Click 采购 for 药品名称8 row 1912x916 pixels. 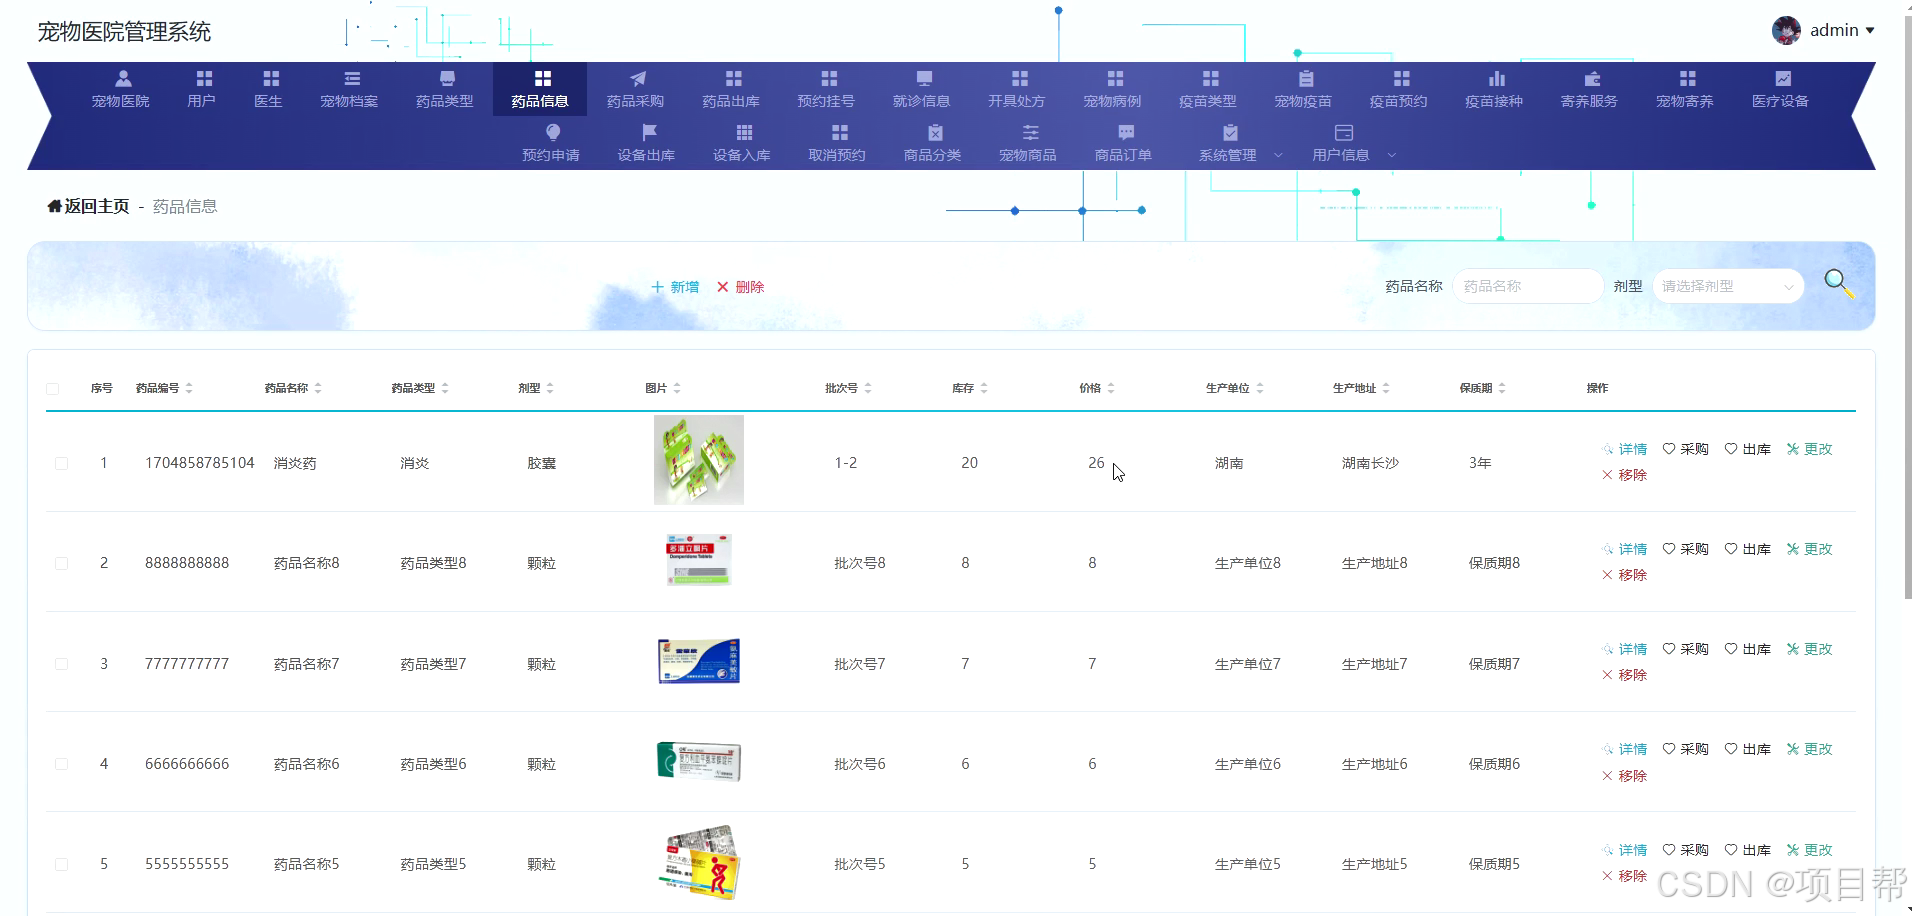point(1686,549)
